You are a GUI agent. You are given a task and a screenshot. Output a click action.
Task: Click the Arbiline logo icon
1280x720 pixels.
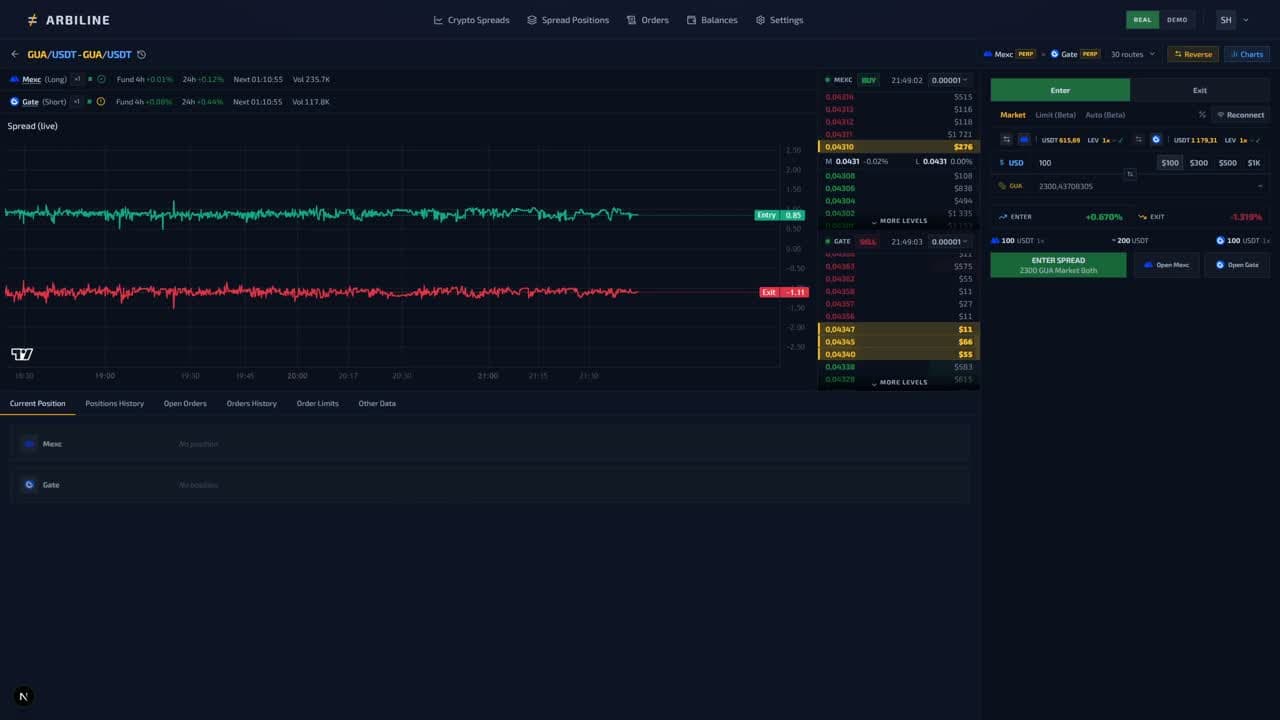[32, 20]
